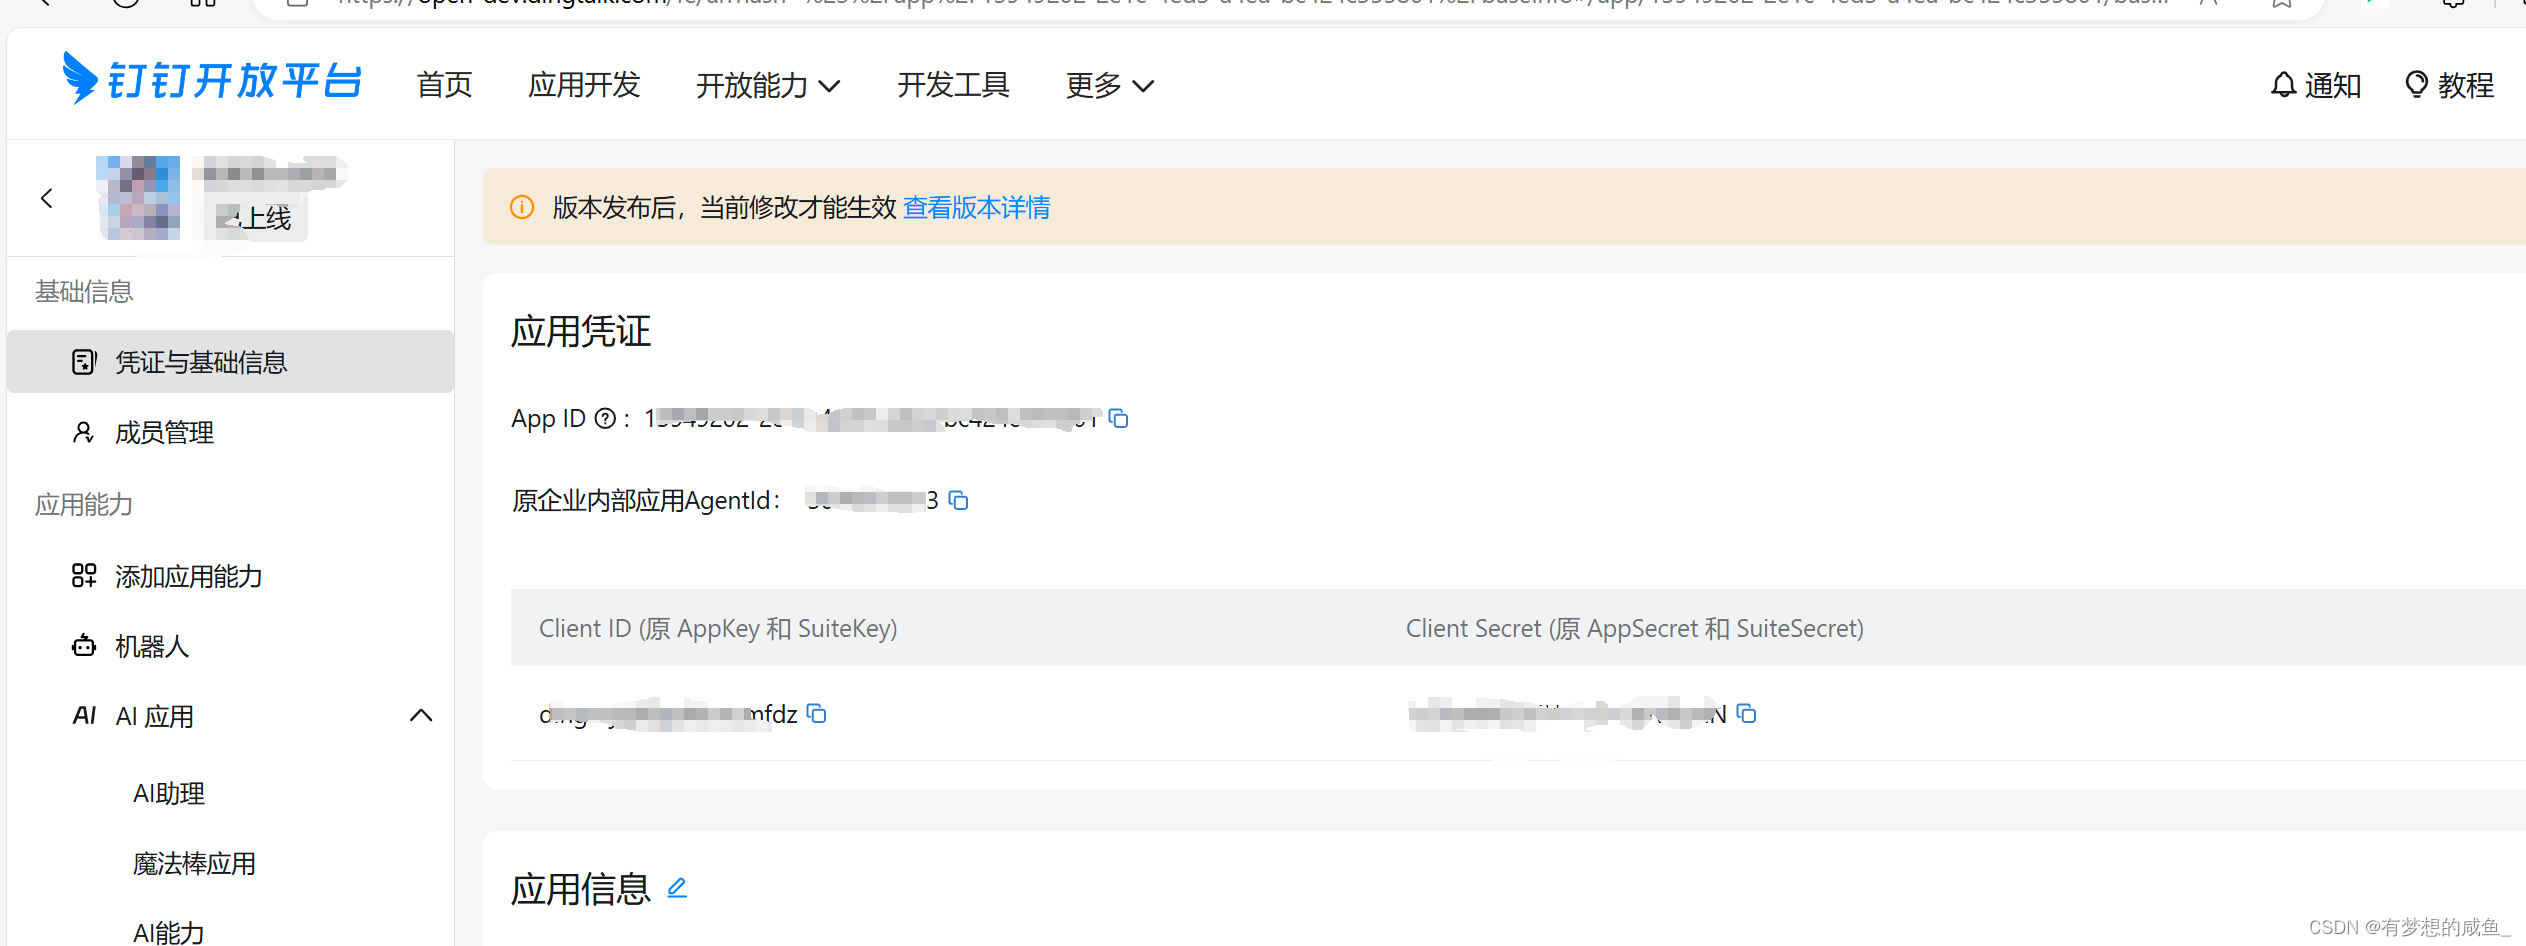2526x946 pixels.
Task: Open the 开发工具 menu item
Action: point(953,85)
